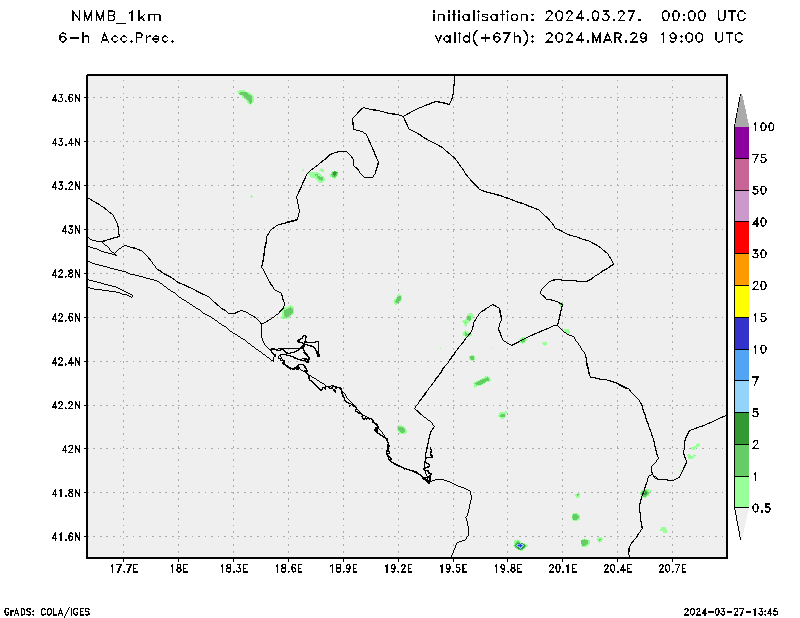The height and width of the screenshot is (618, 800).
Task: Click the gray triangle atop the legend
Action: [741, 110]
